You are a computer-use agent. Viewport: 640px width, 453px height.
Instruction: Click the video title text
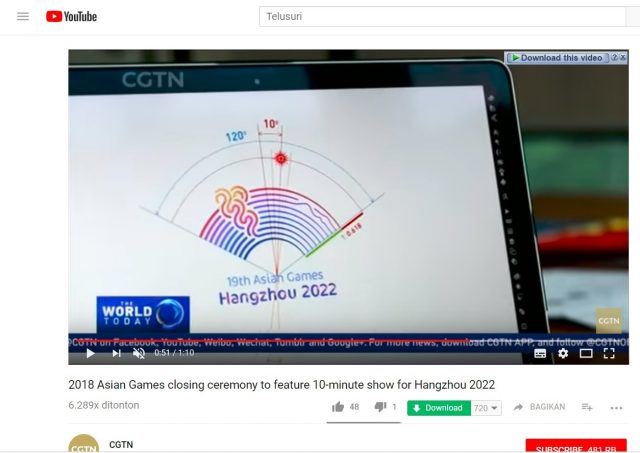282,384
